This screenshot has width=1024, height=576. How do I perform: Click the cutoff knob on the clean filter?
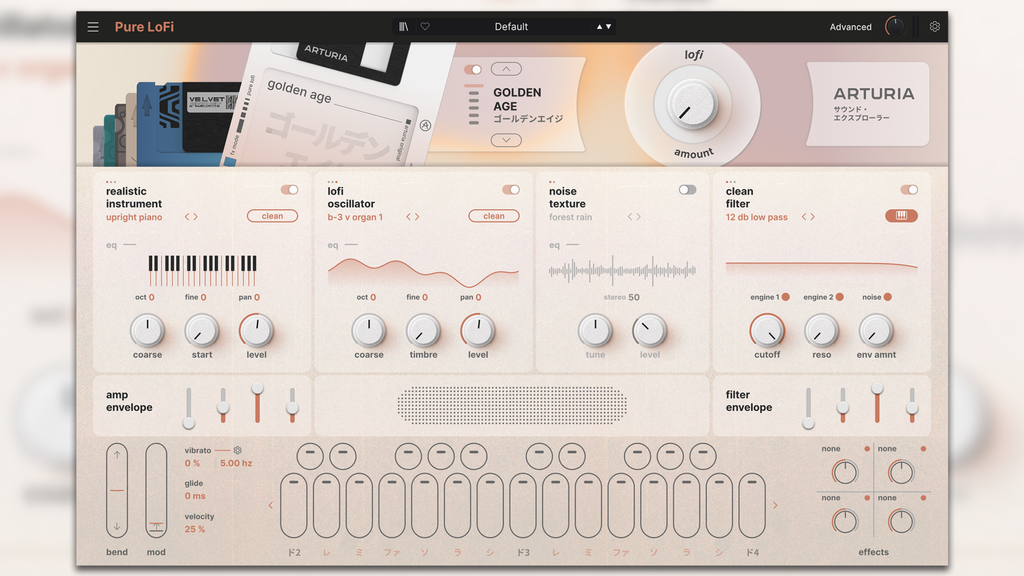tap(768, 328)
